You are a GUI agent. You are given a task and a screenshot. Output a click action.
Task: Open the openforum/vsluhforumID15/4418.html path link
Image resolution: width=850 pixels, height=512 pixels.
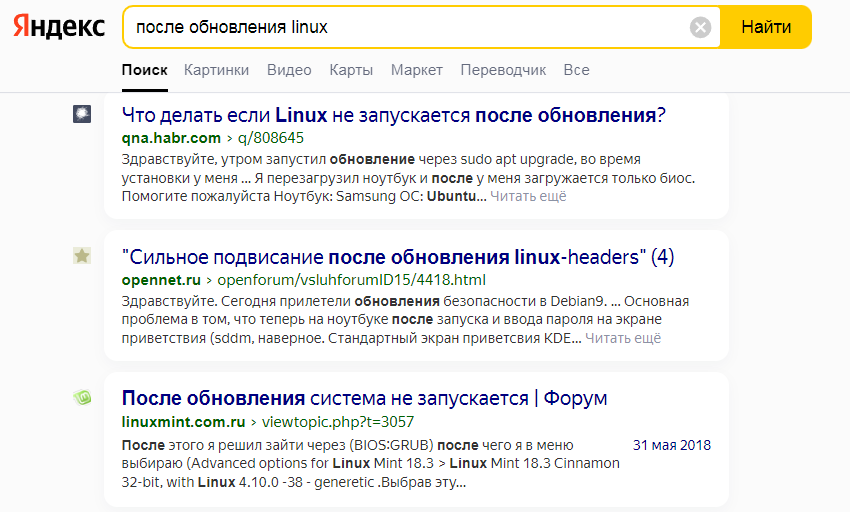(351, 280)
